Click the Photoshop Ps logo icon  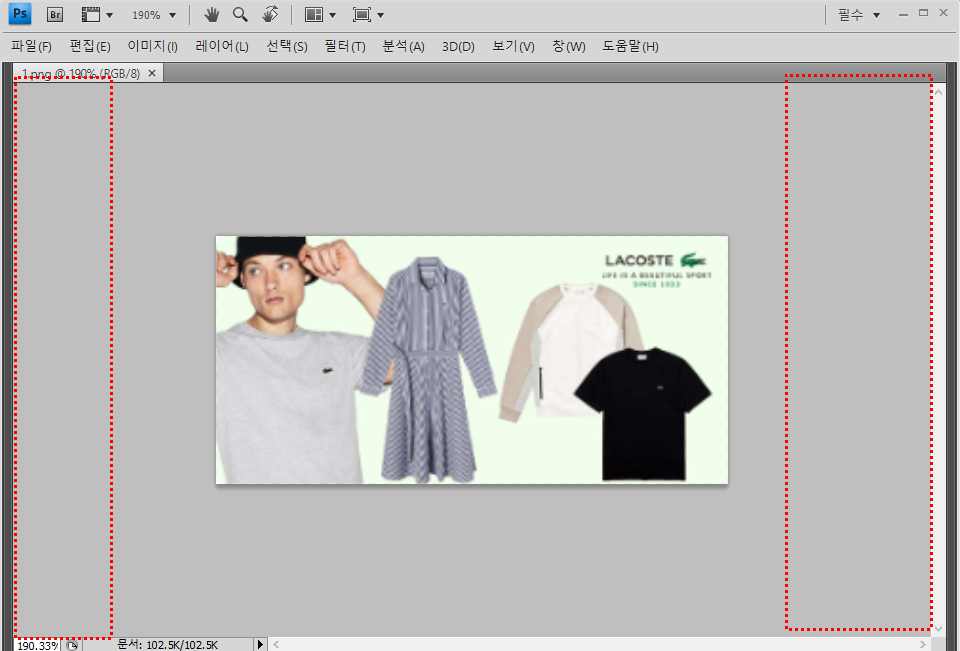pos(20,14)
